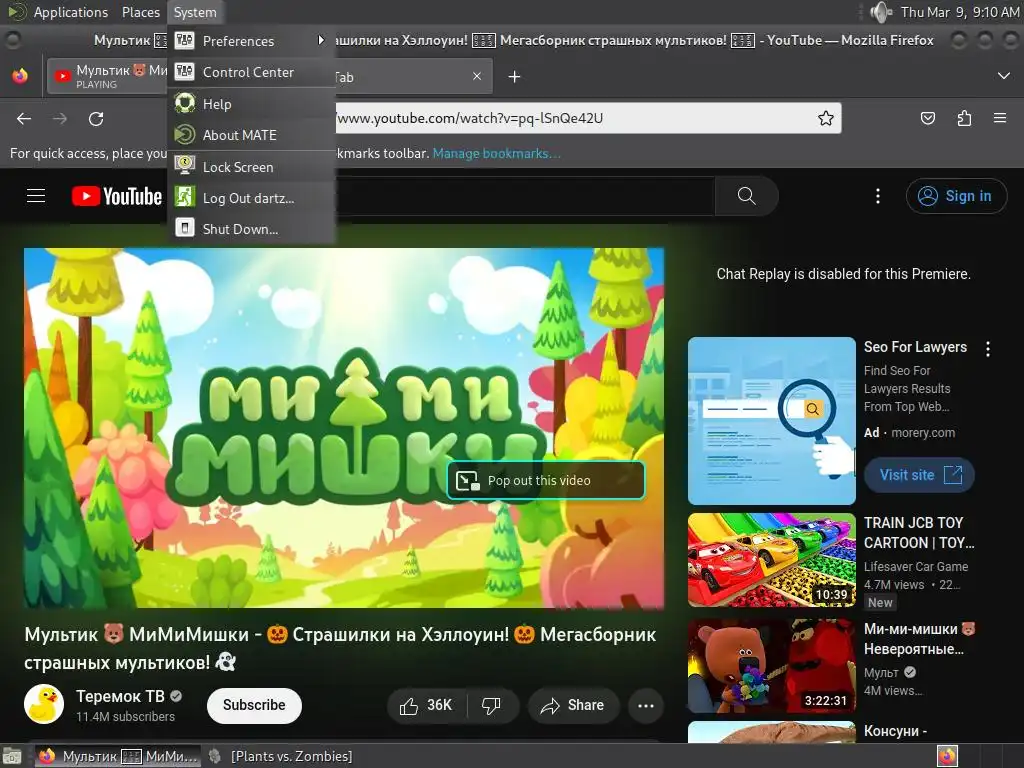Open the Ми-ми-мишки Невероятные video title
Viewport: 1024px width, 768px height.
[920, 639]
